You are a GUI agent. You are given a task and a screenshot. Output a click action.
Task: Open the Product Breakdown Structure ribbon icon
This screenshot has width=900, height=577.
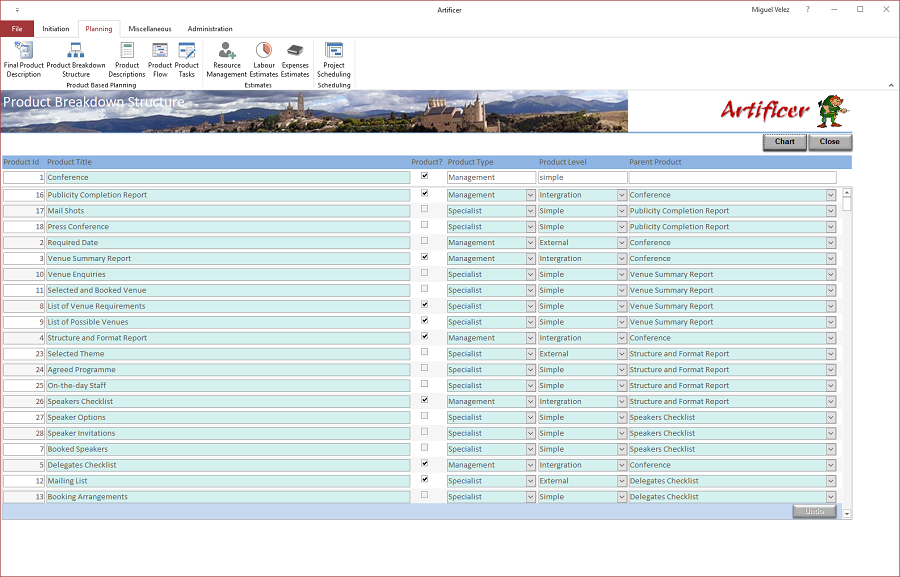pyautogui.click(x=76, y=60)
